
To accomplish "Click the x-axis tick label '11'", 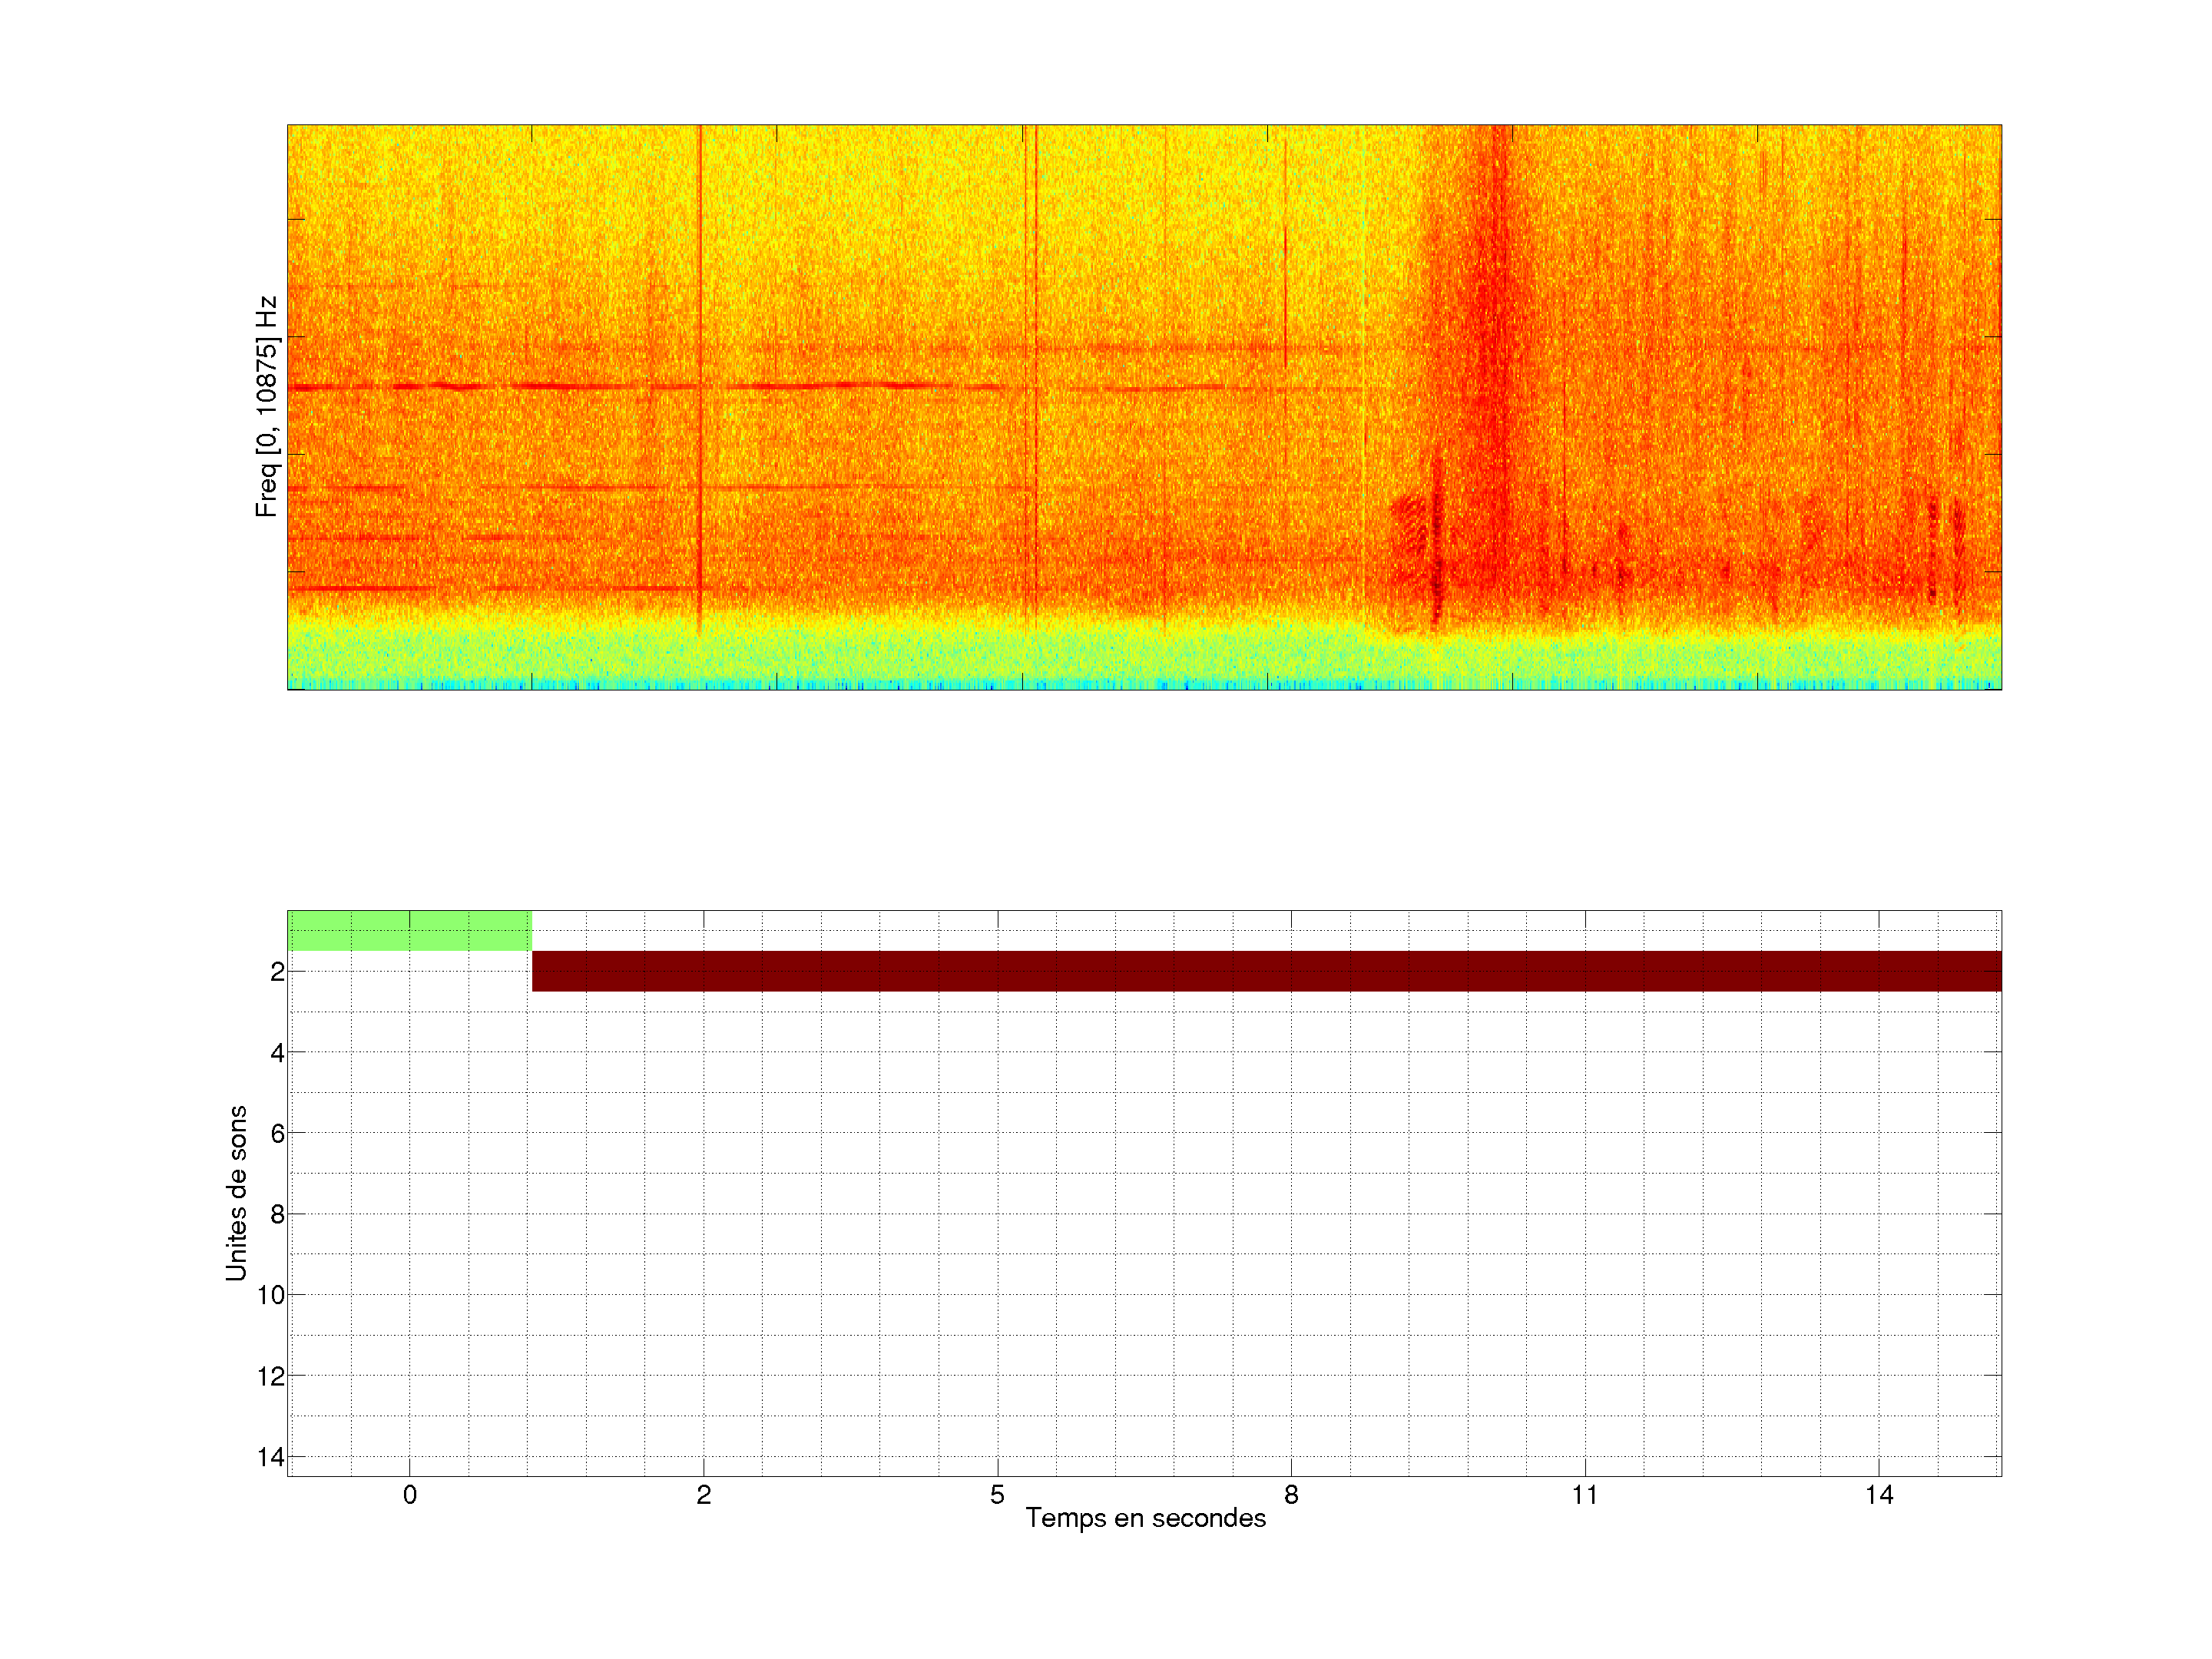I will (x=1585, y=1495).
